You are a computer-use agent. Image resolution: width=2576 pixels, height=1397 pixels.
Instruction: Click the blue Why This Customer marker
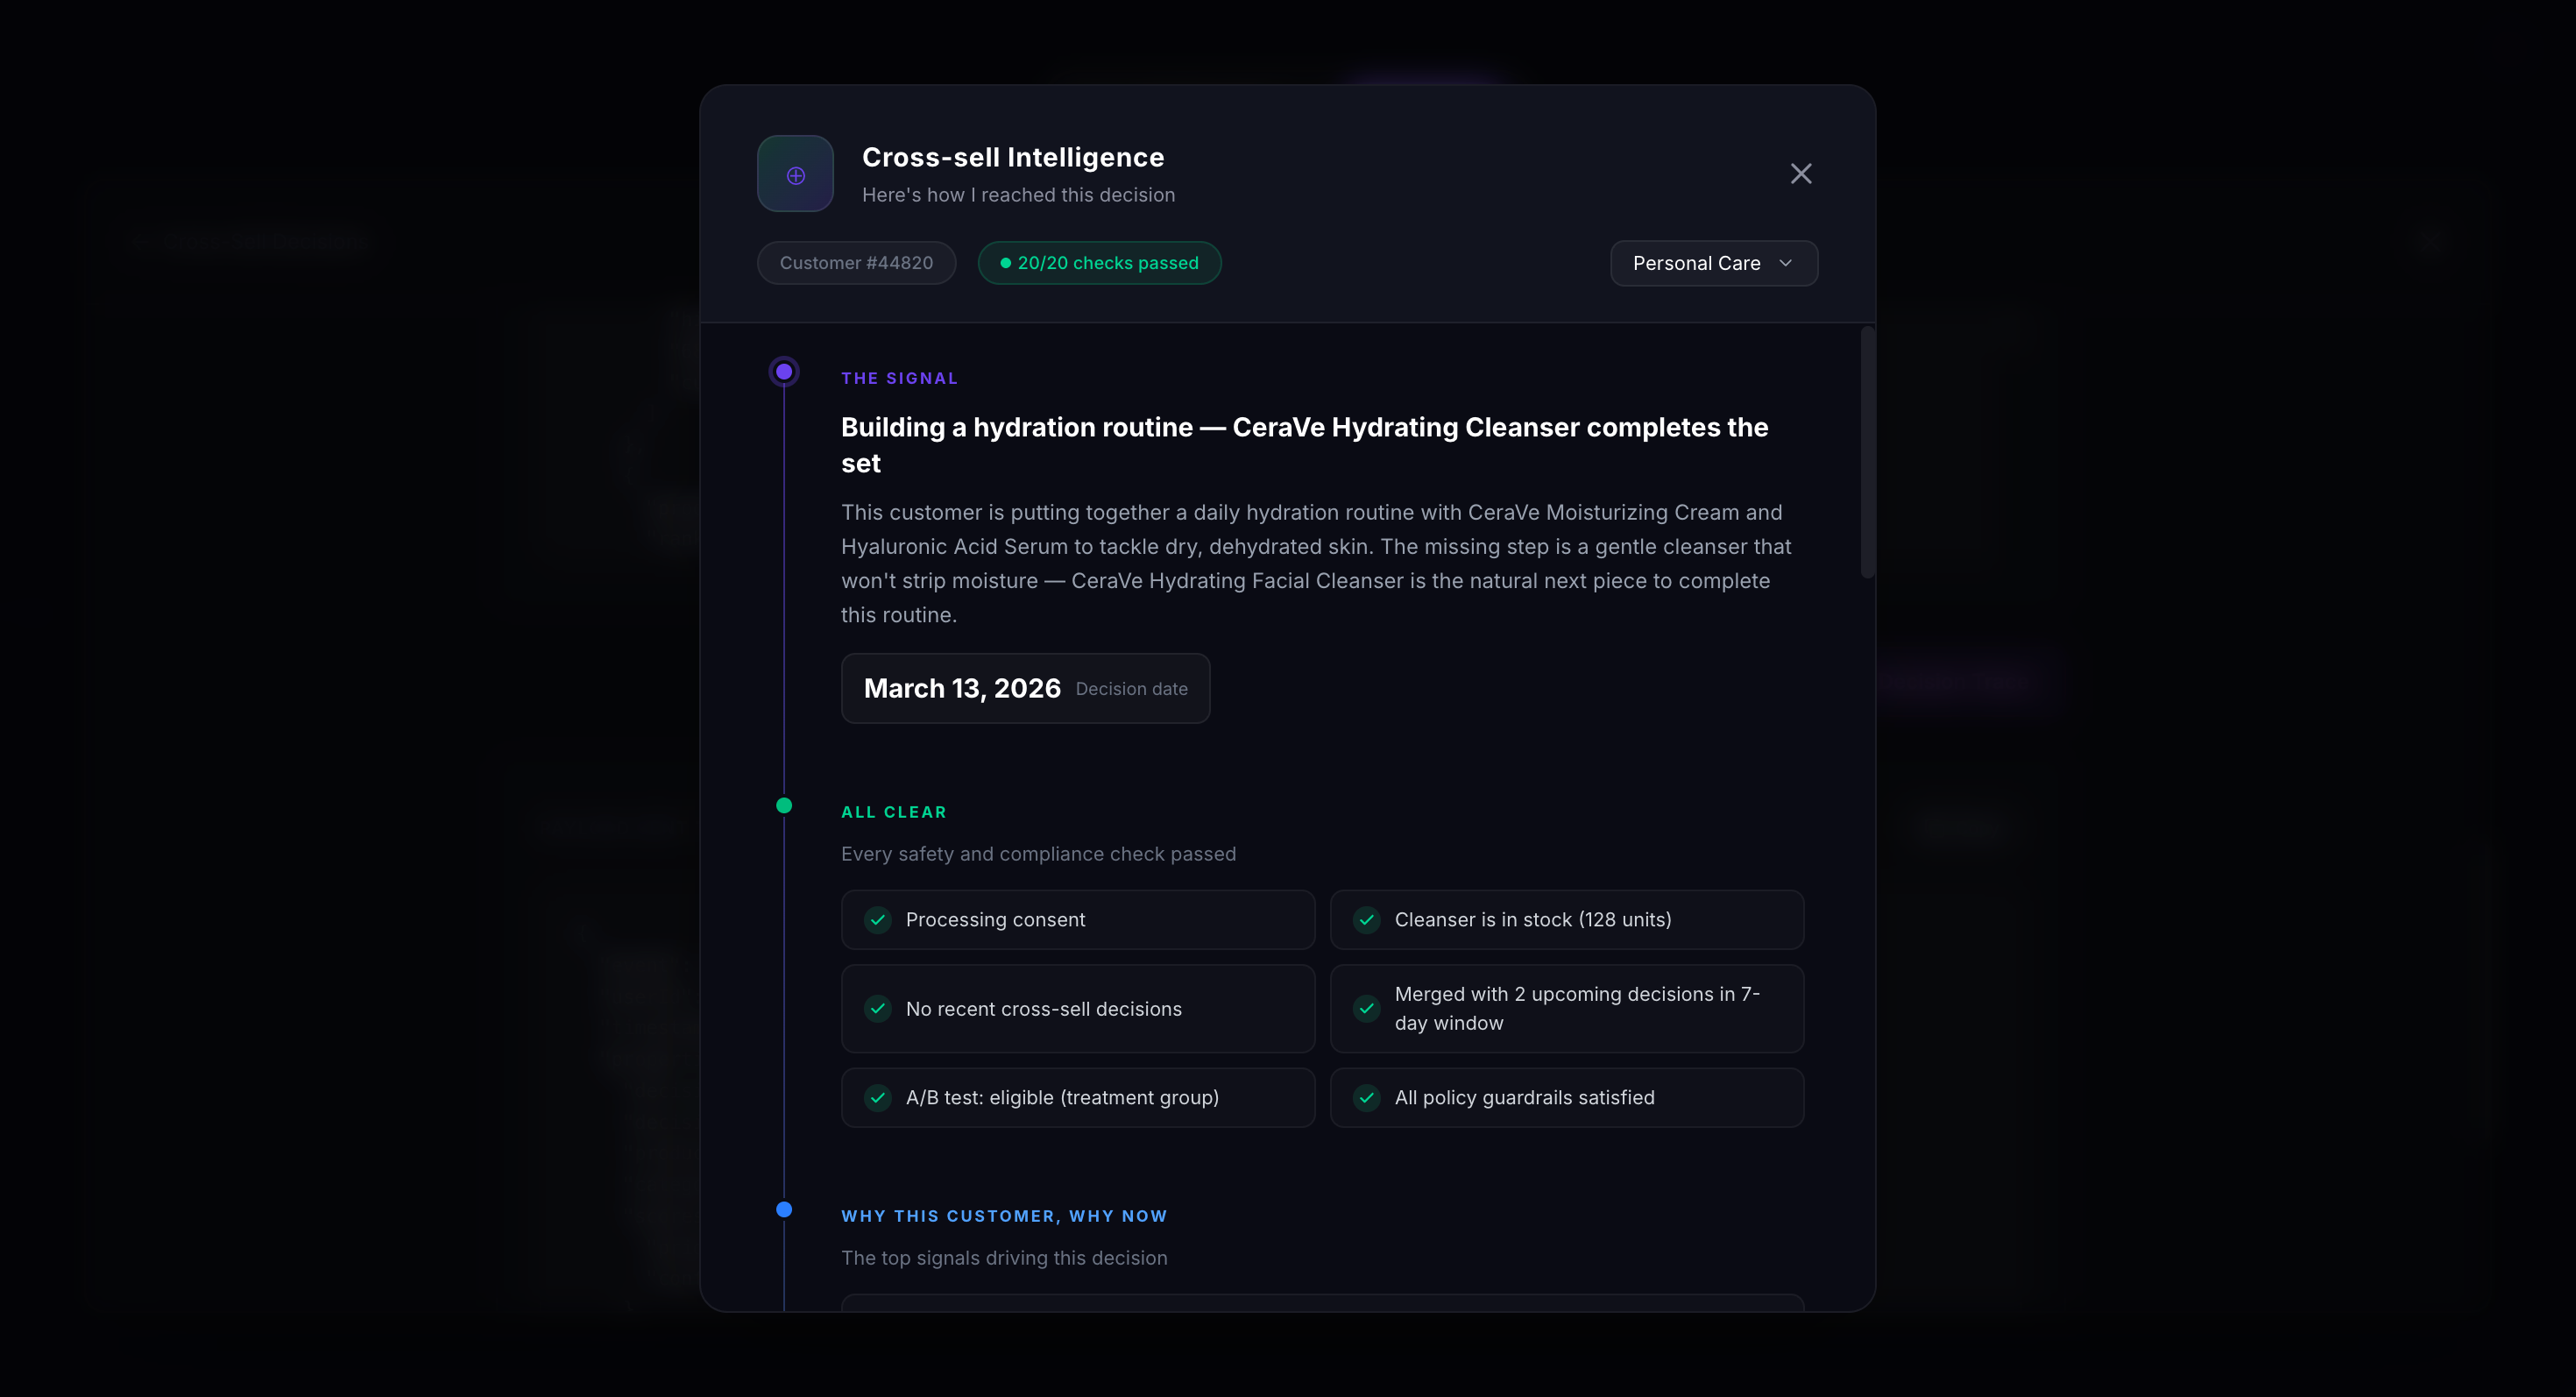pos(784,1210)
